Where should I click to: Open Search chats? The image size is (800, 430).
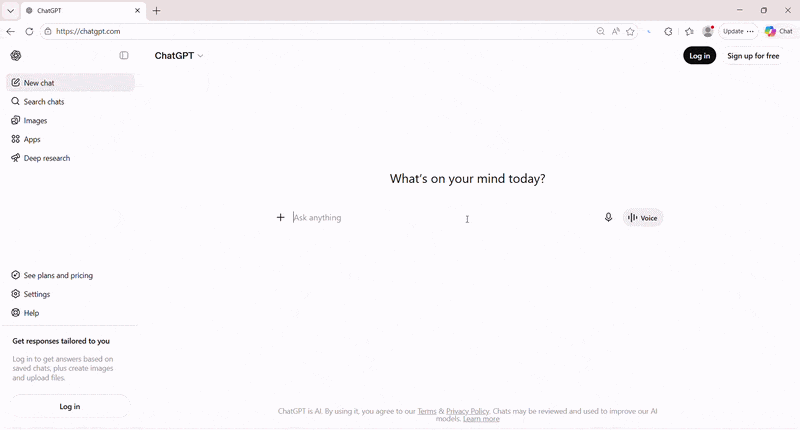tap(70, 102)
